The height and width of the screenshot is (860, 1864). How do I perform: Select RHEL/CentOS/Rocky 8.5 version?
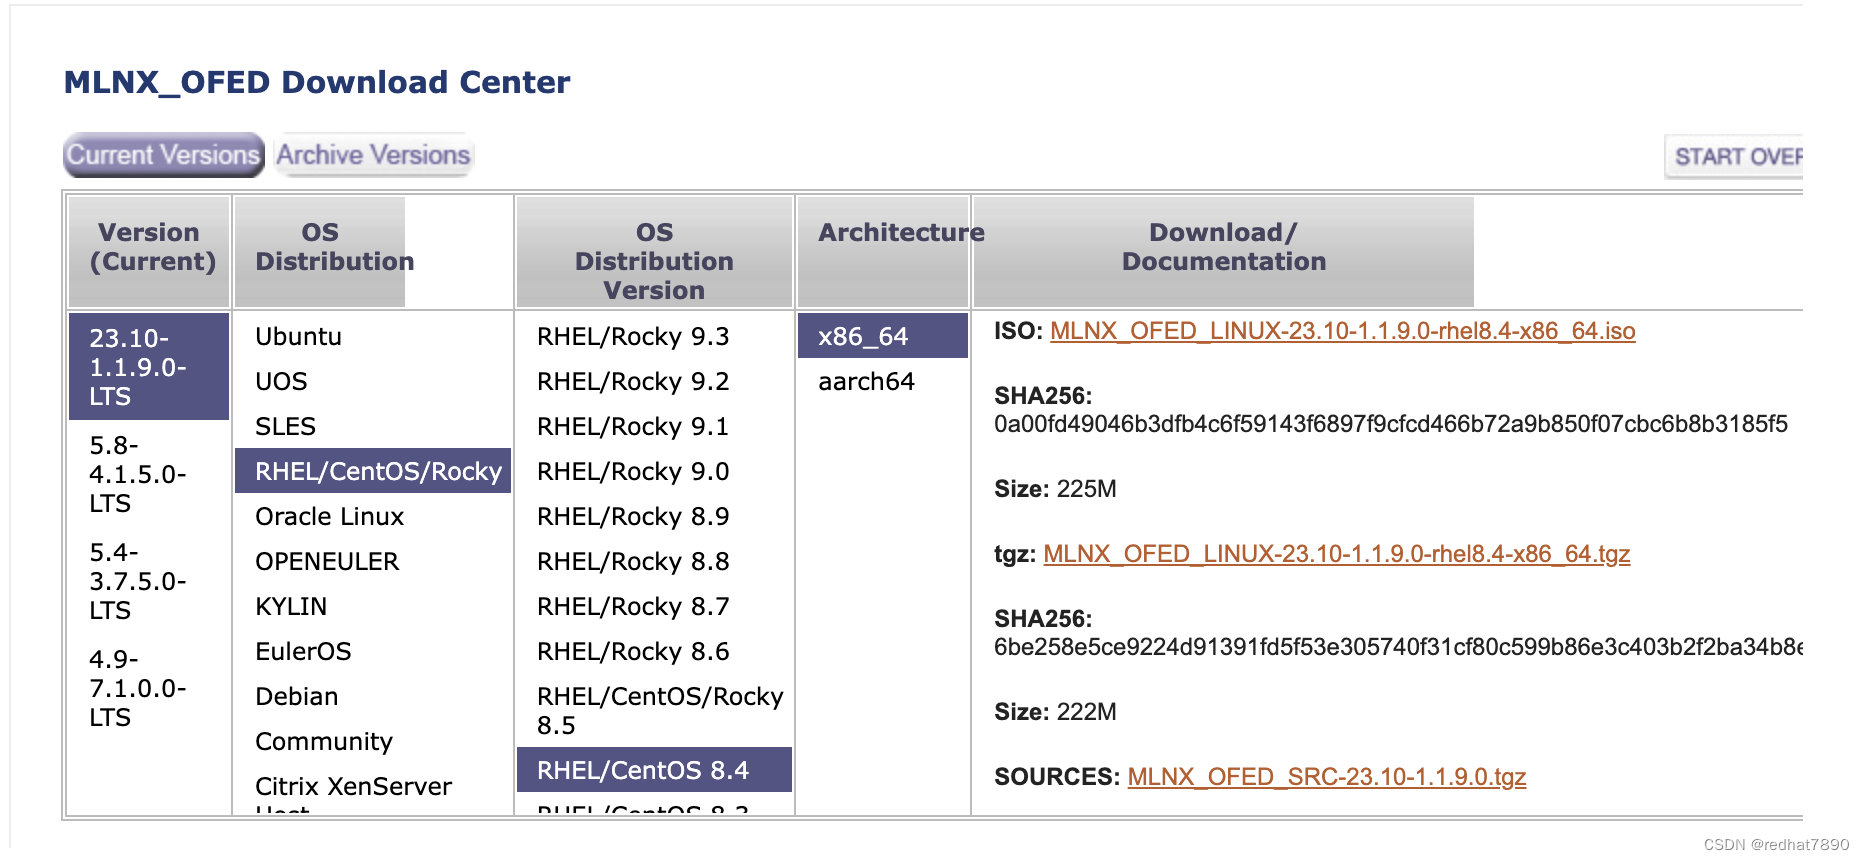tap(654, 710)
